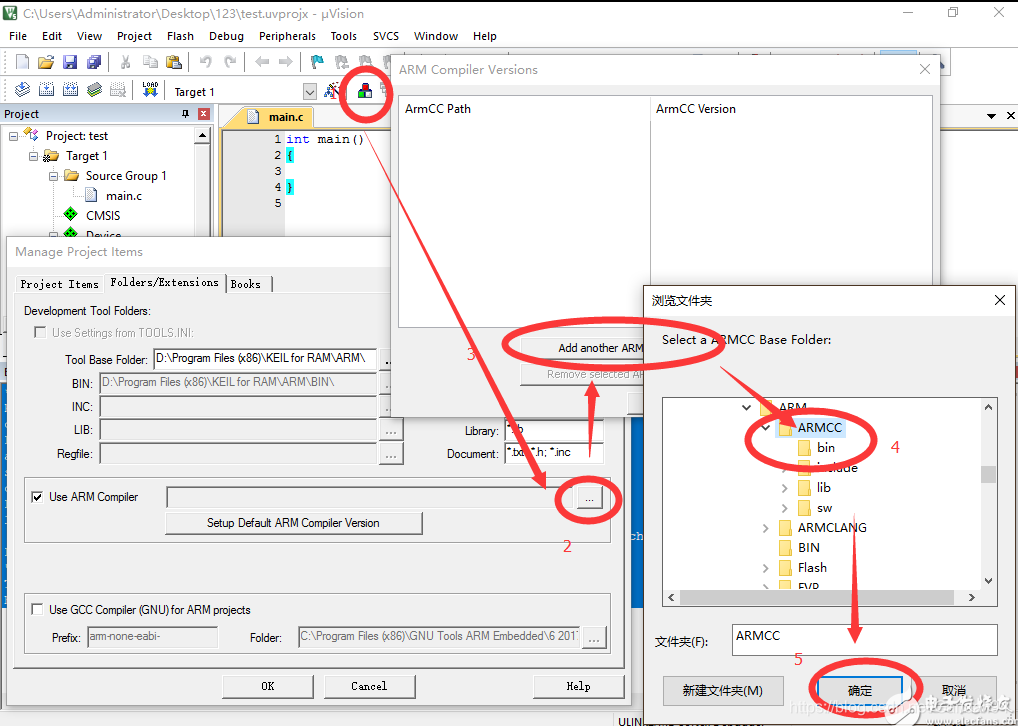The width and height of the screenshot is (1018, 726).
Task: Open batch build icon
Action: pos(94,90)
